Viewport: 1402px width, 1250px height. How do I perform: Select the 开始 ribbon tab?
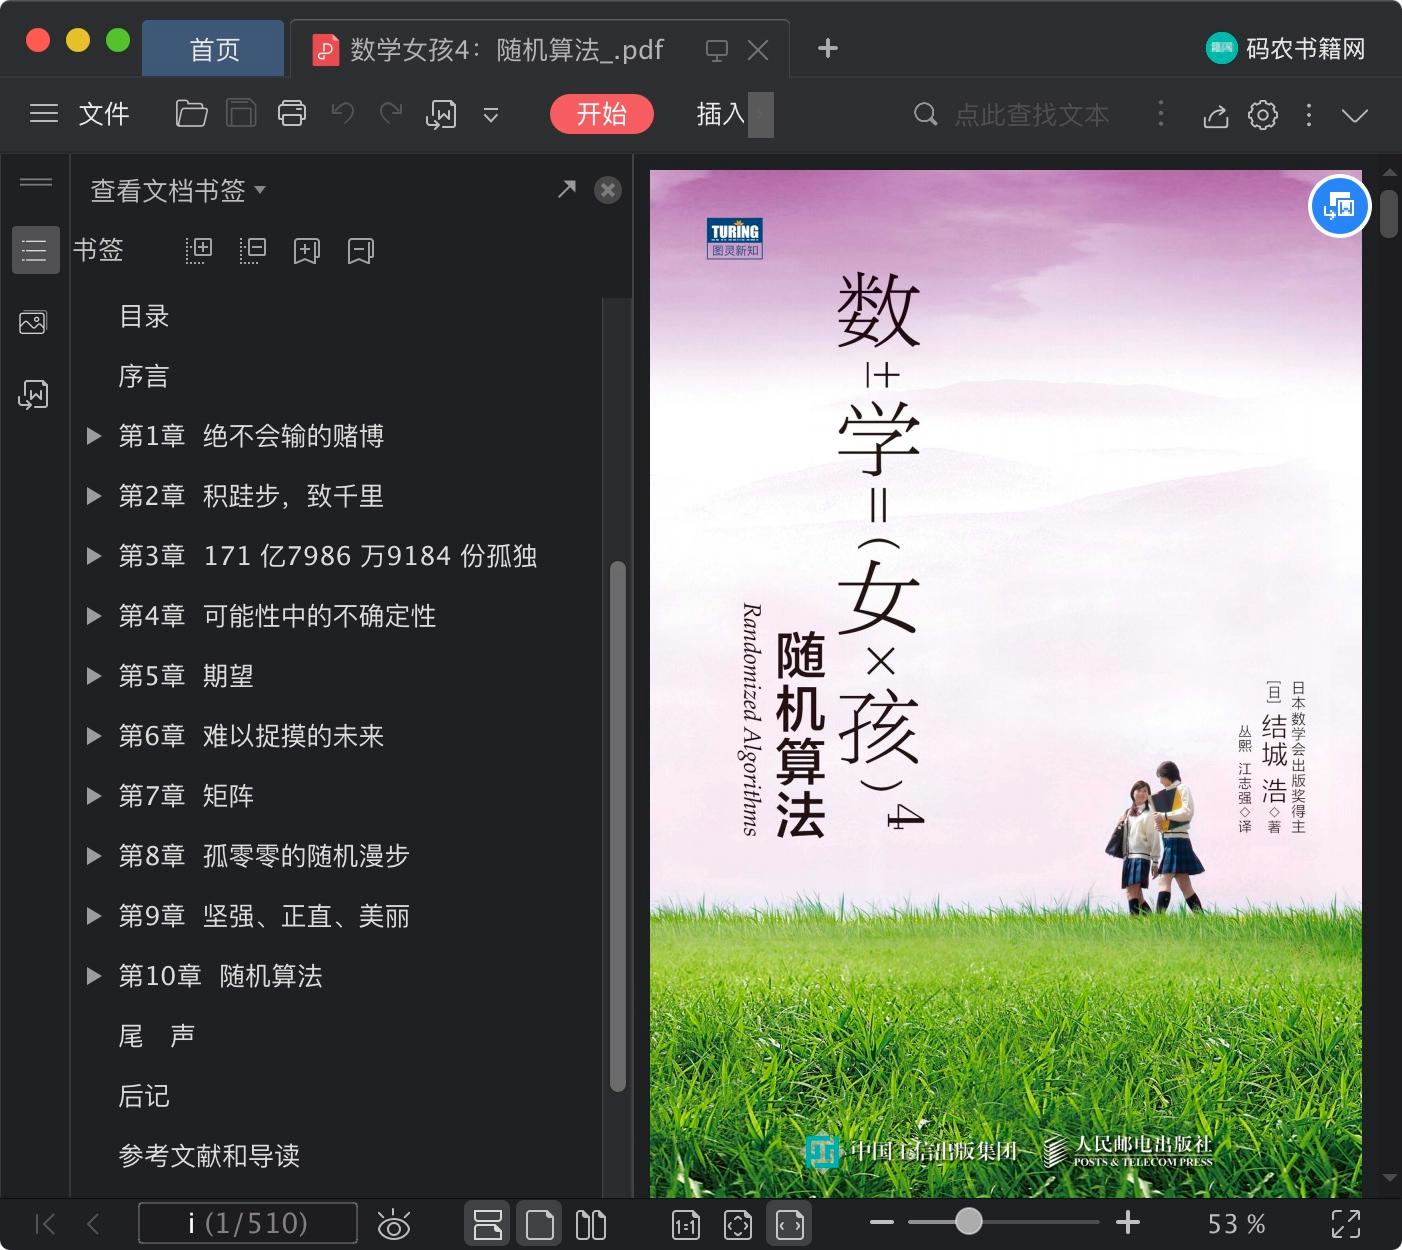[602, 114]
